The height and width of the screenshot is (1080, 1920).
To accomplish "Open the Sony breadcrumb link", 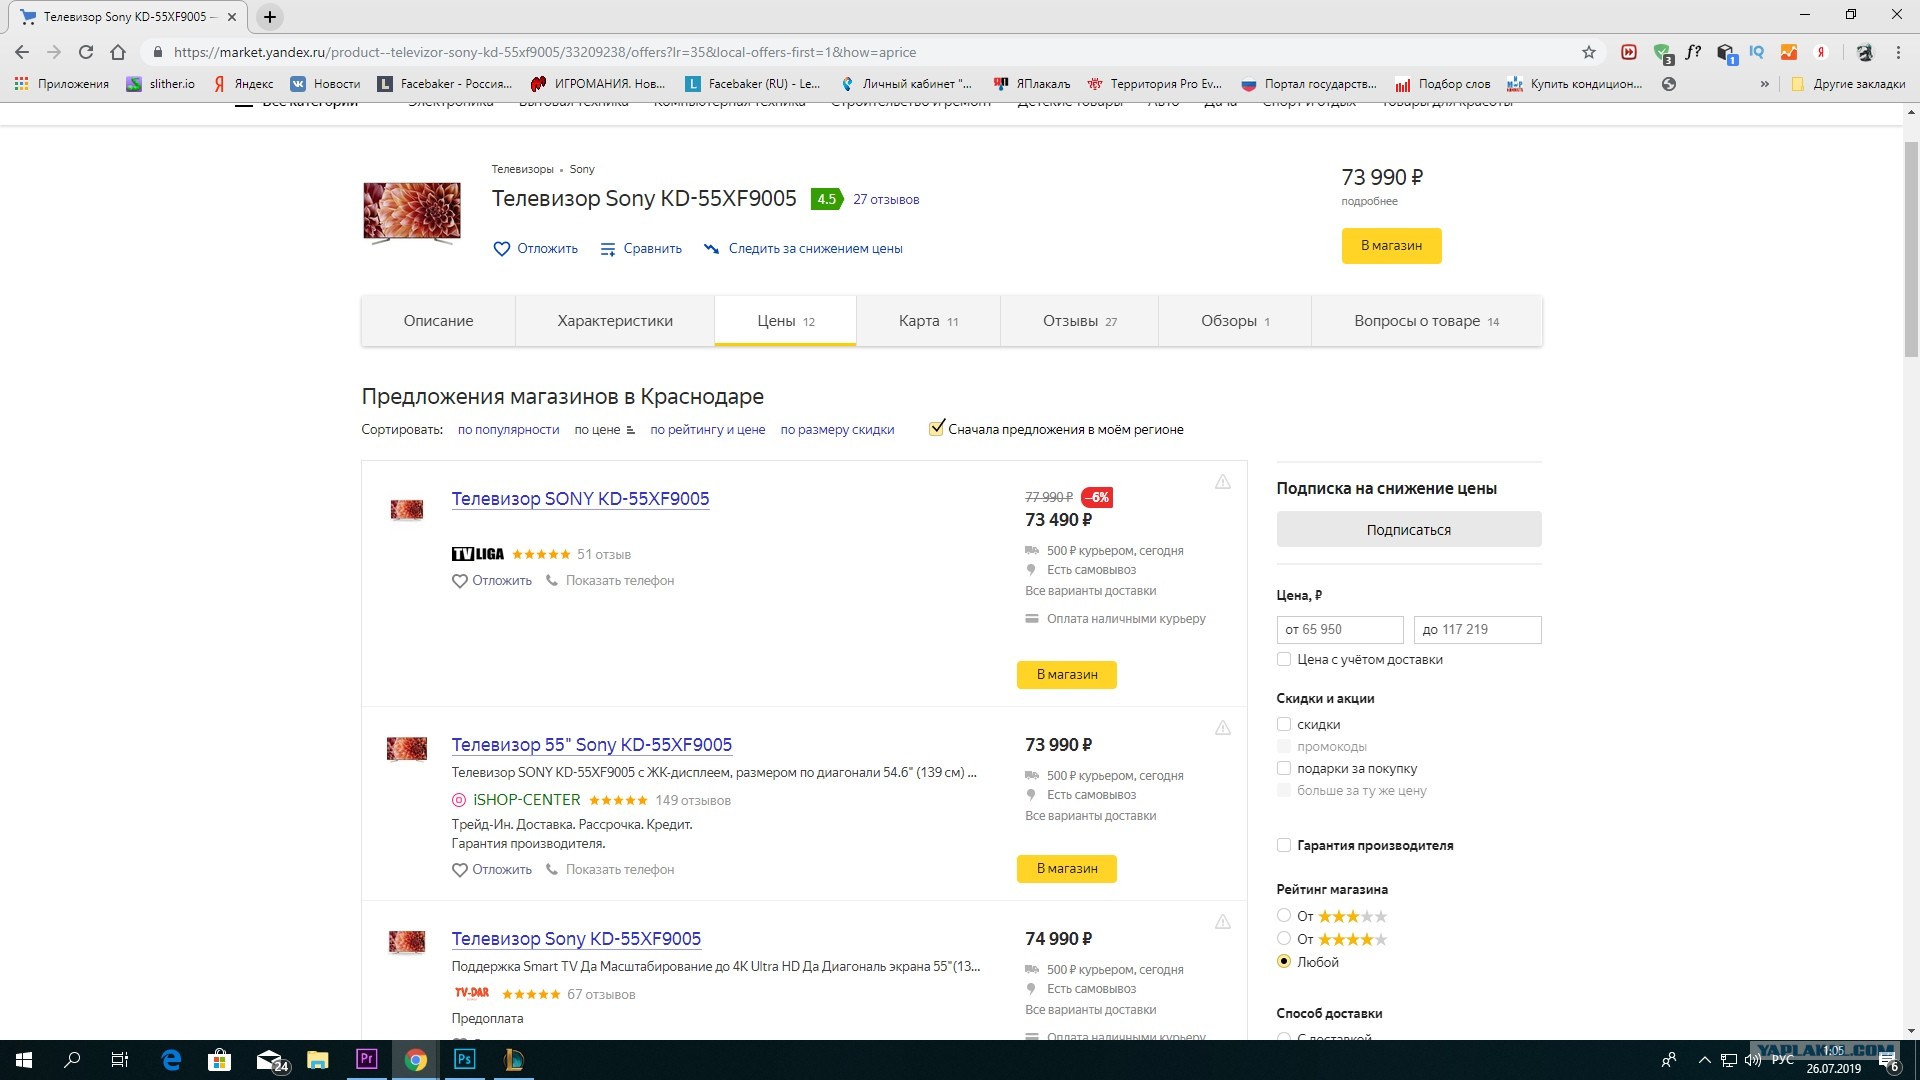I will 582,170.
